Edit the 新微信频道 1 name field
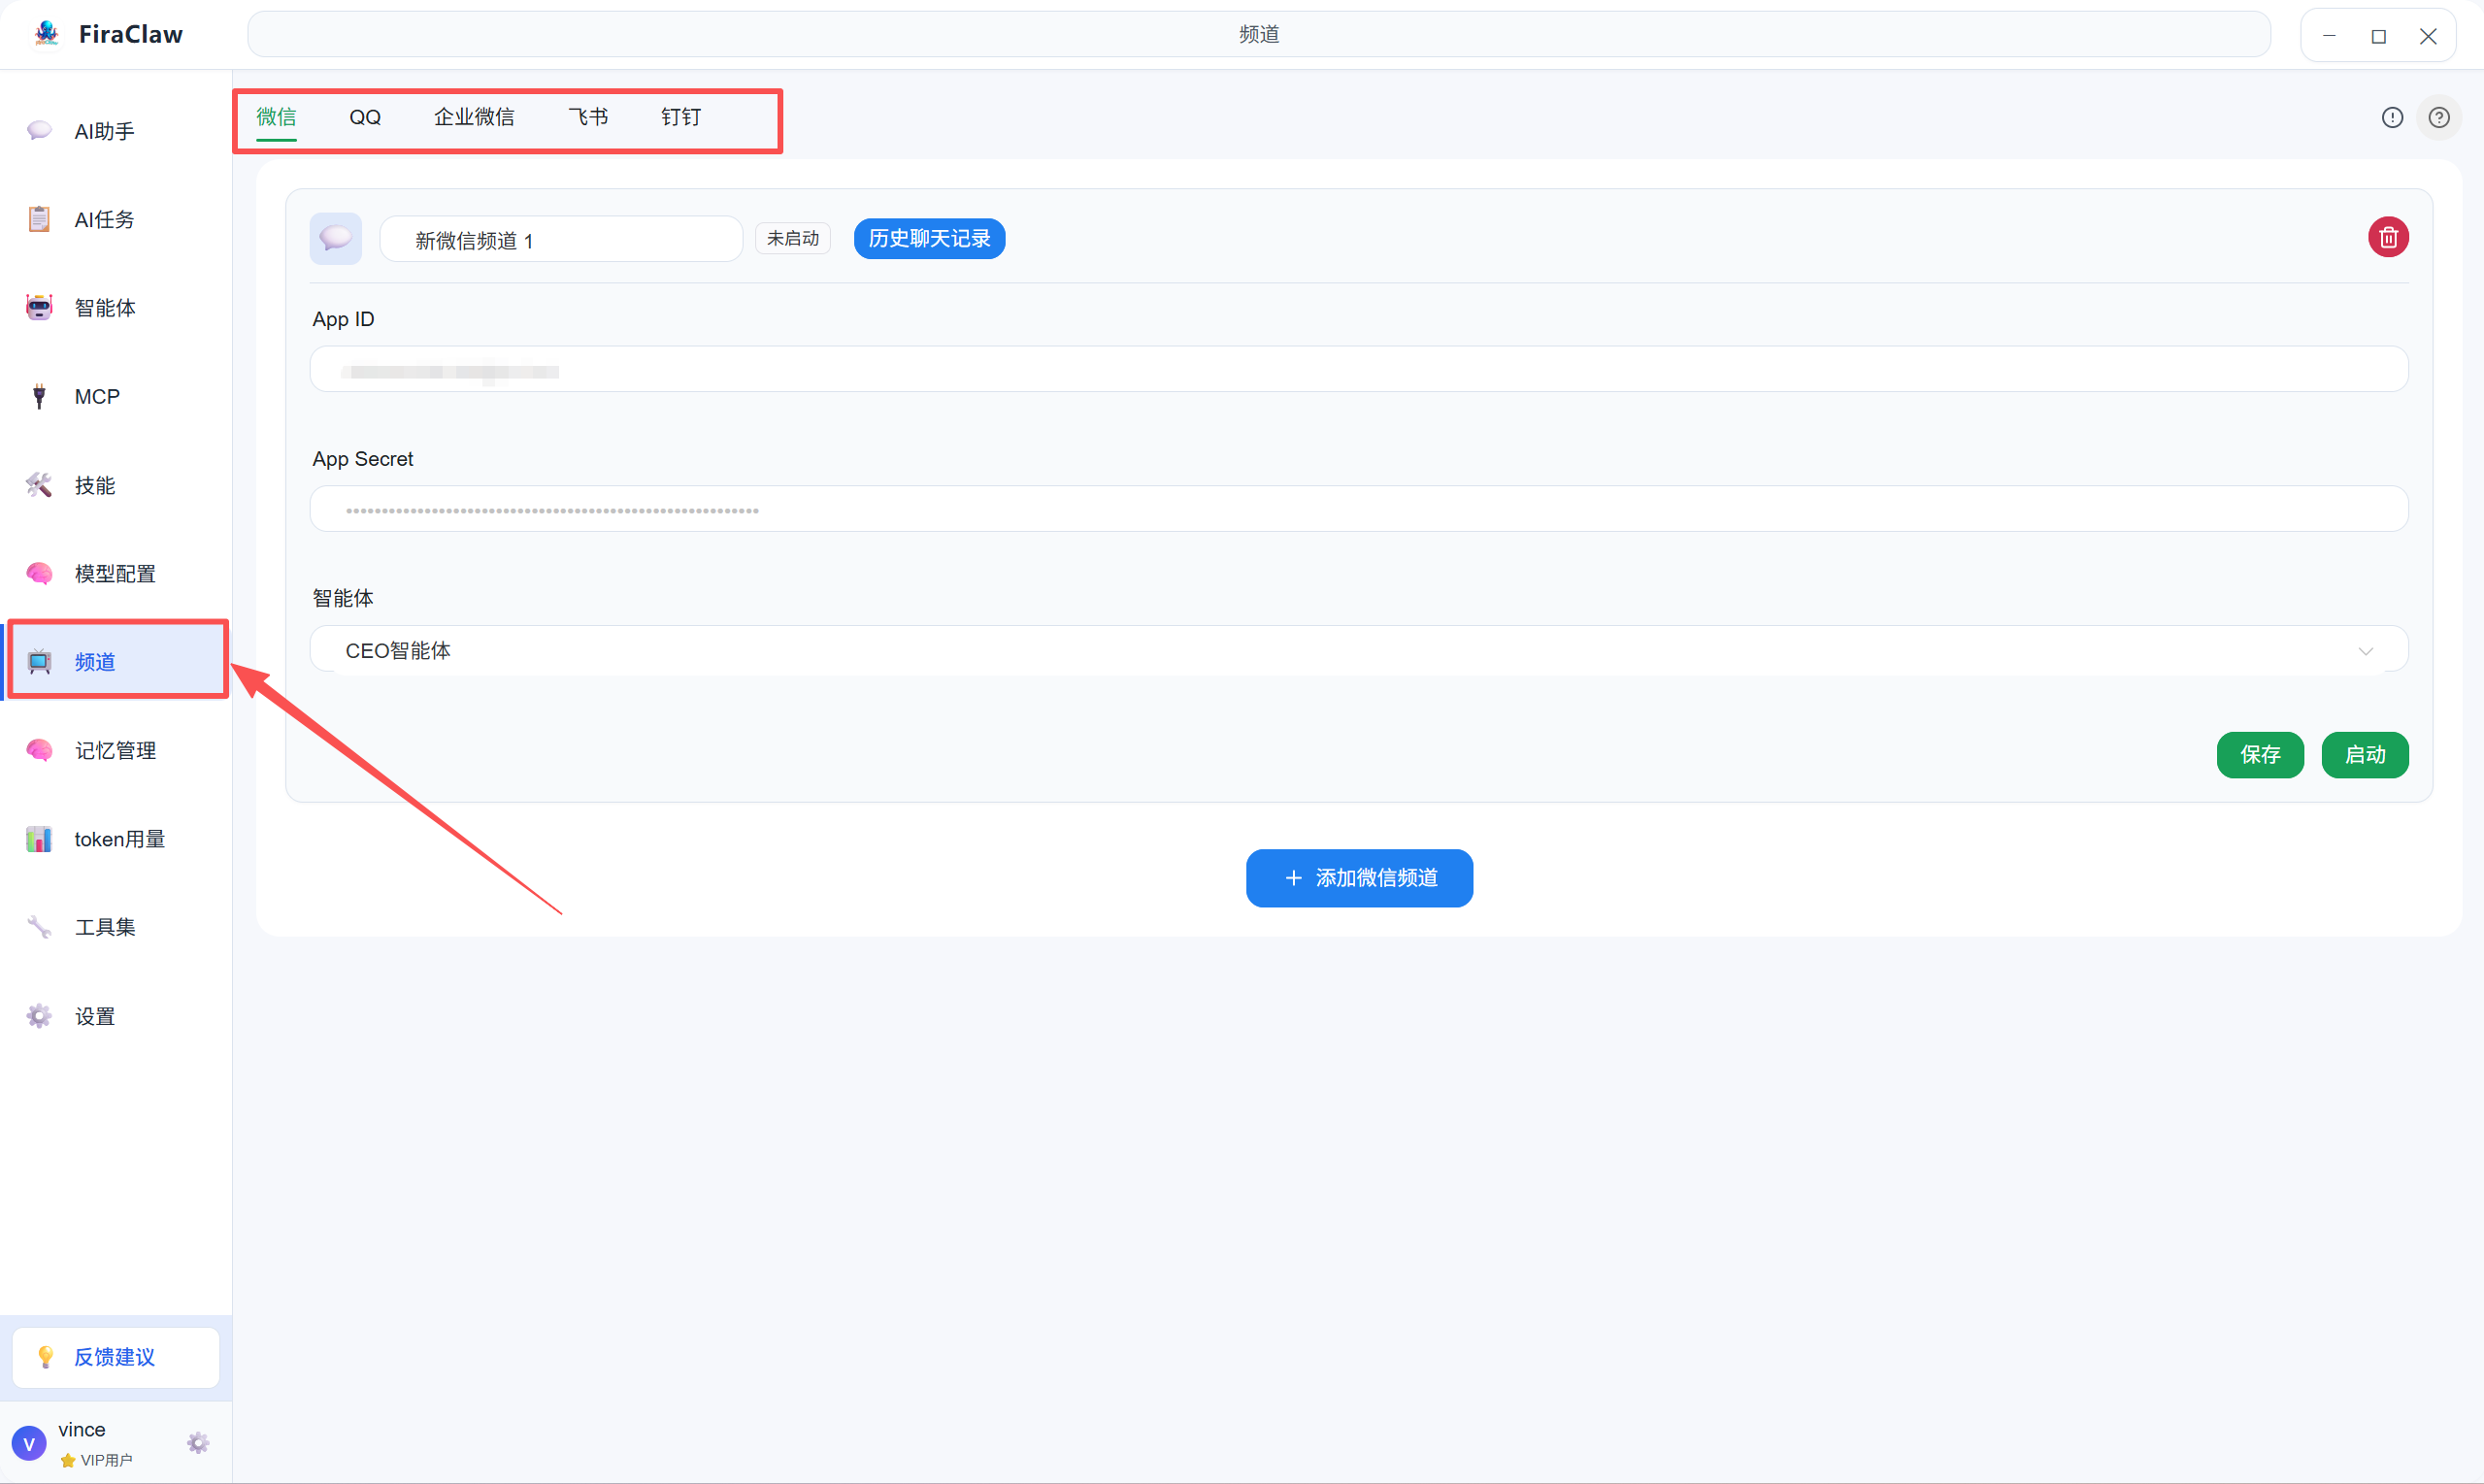Image resolution: width=2484 pixels, height=1484 pixels. point(561,239)
